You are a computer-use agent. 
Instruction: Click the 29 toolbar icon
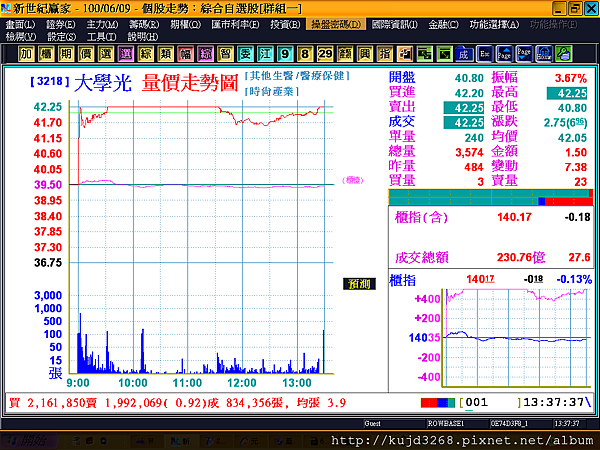pyautogui.click(x=325, y=54)
